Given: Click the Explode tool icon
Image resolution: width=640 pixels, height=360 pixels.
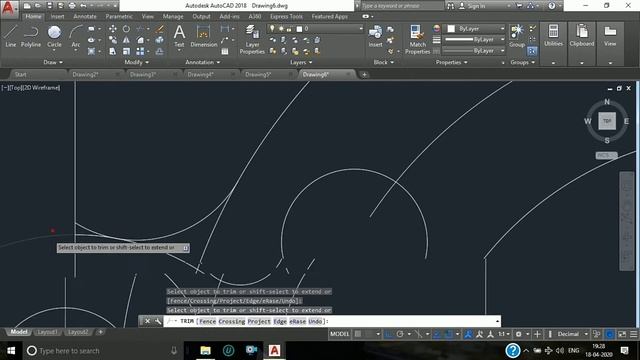Looking at the screenshot, I should pyautogui.click(x=160, y=40).
